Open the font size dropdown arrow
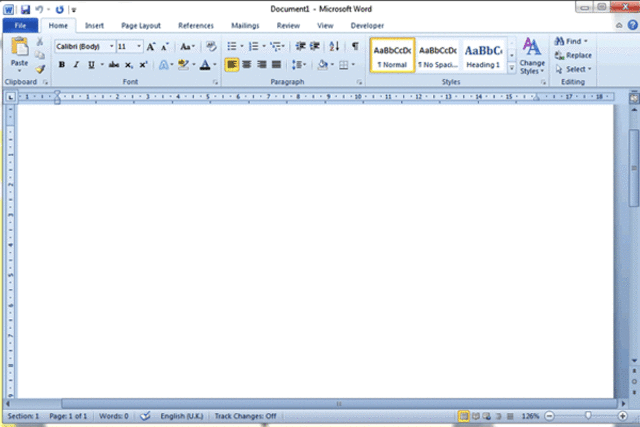 point(139,46)
